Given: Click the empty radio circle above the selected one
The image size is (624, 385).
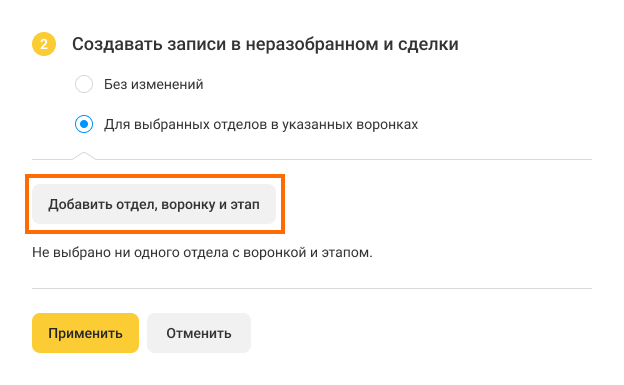Looking at the screenshot, I should pyautogui.click(x=84, y=84).
